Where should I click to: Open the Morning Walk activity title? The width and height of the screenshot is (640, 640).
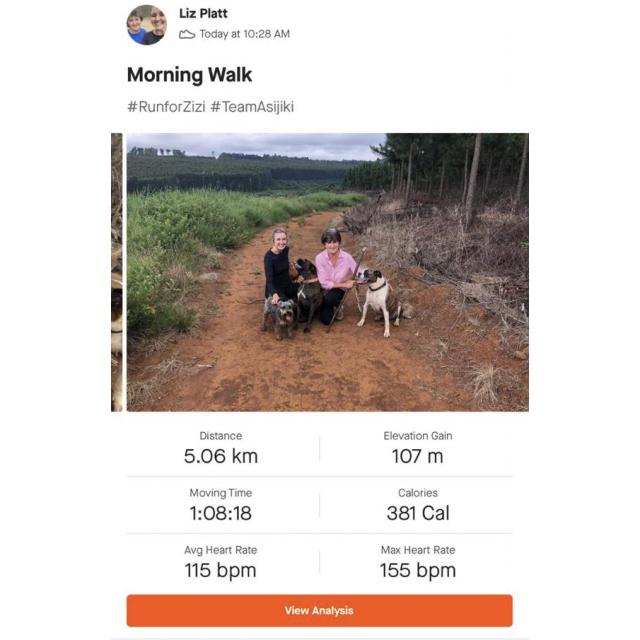click(x=189, y=75)
